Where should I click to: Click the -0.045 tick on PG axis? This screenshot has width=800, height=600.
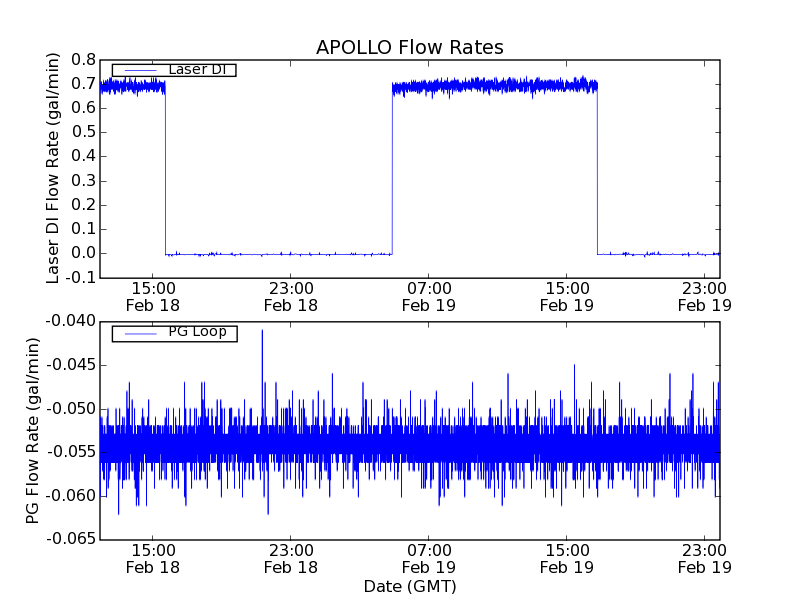click(71, 365)
